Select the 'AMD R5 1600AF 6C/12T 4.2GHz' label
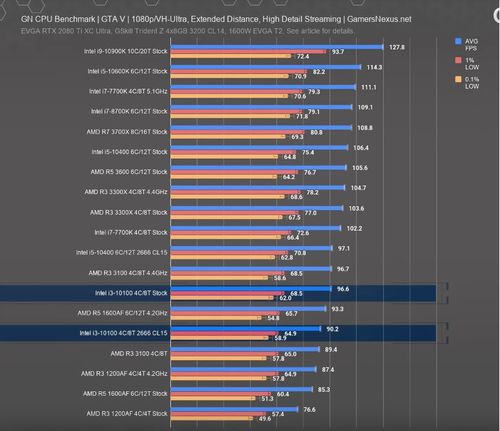The width and height of the screenshot is (500, 431). point(122,313)
